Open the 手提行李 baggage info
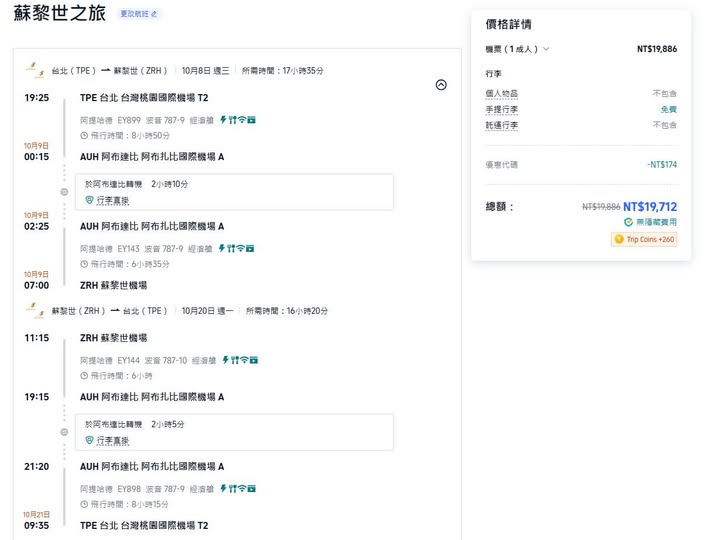The height and width of the screenshot is (540, 704). tap(501, 109)
